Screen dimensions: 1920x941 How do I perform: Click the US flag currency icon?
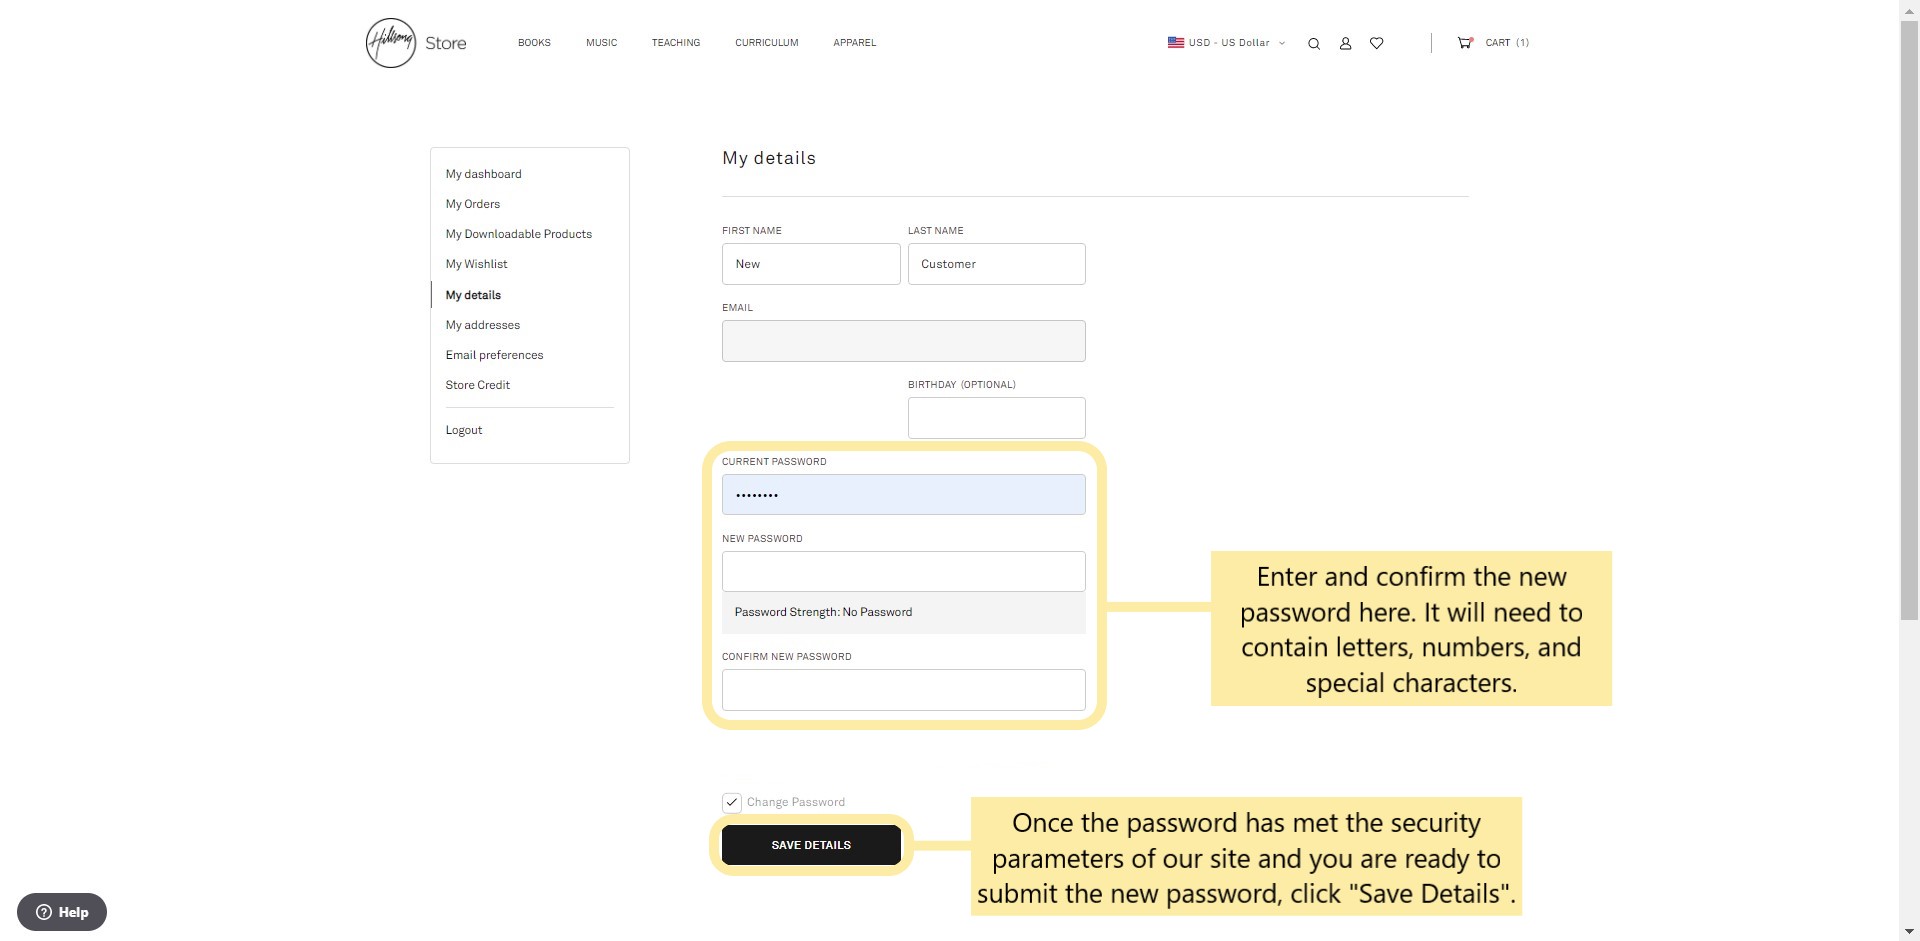1175,43
